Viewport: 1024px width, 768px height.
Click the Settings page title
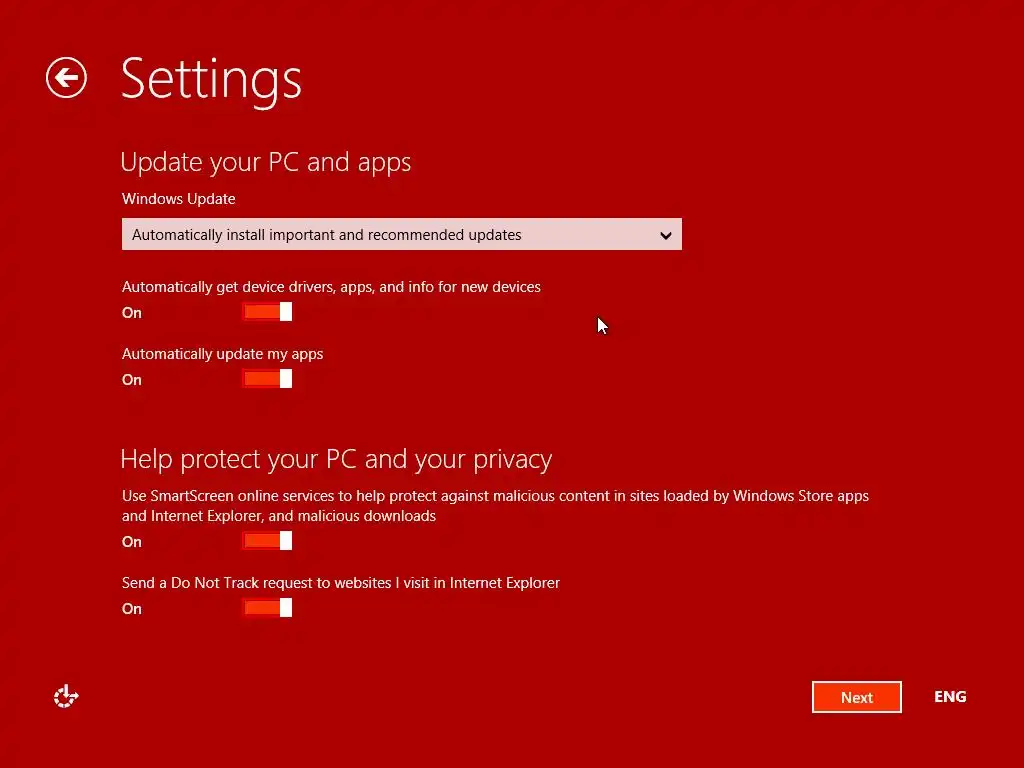click(211, 78)
